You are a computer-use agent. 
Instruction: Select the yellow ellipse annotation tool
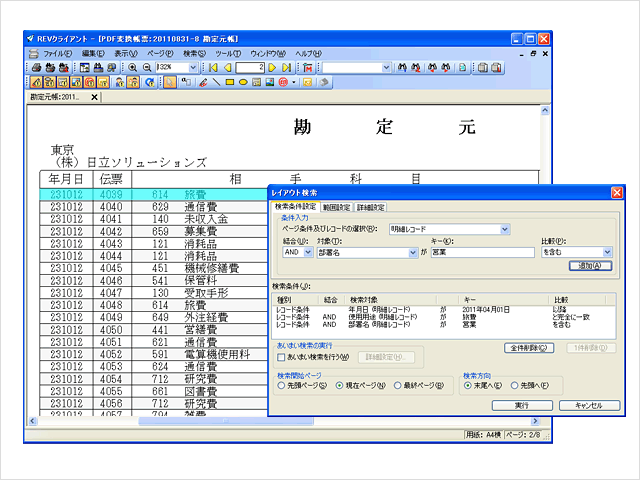point(244,82)
